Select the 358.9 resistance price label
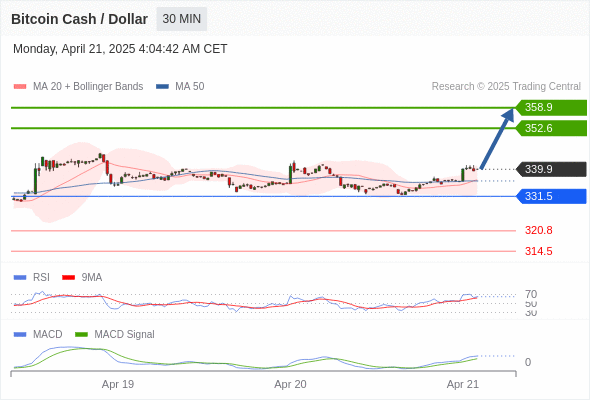This screenshot has height=400, width=590. tap(551, 107)
